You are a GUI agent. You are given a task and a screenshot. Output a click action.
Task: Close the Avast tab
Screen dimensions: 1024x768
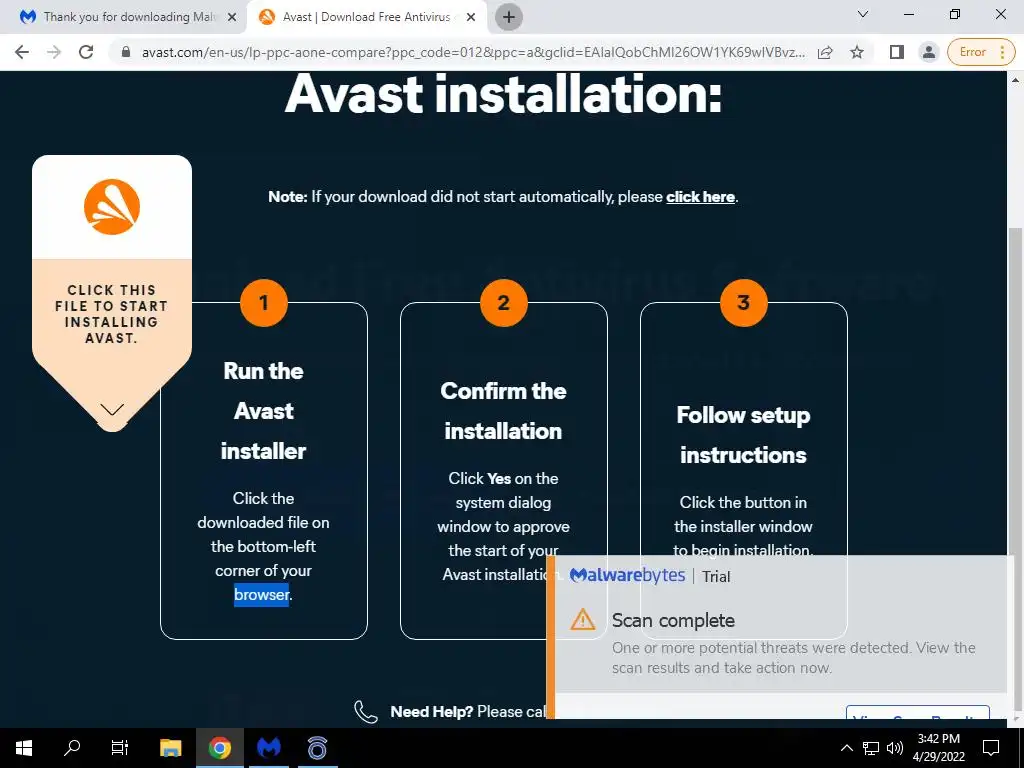pos(471,18)
